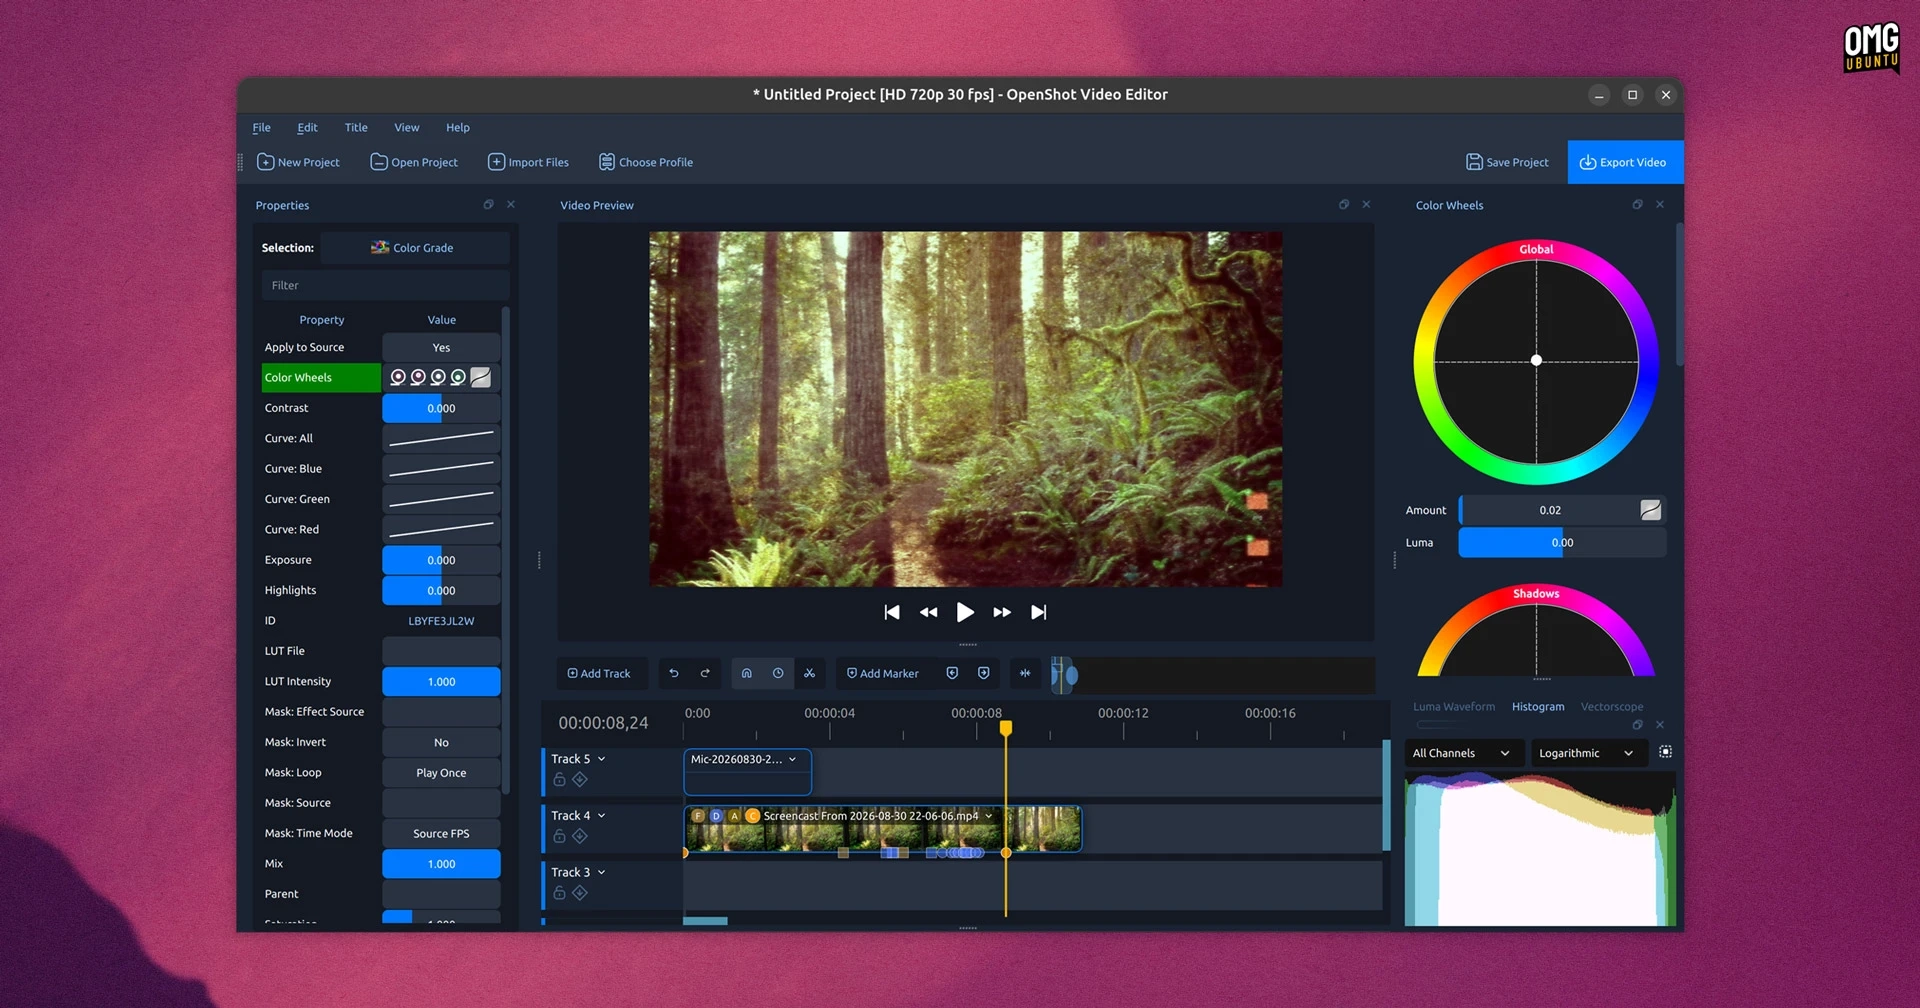
Task: Adjust the Luma slider
Action: point(1562,543)
